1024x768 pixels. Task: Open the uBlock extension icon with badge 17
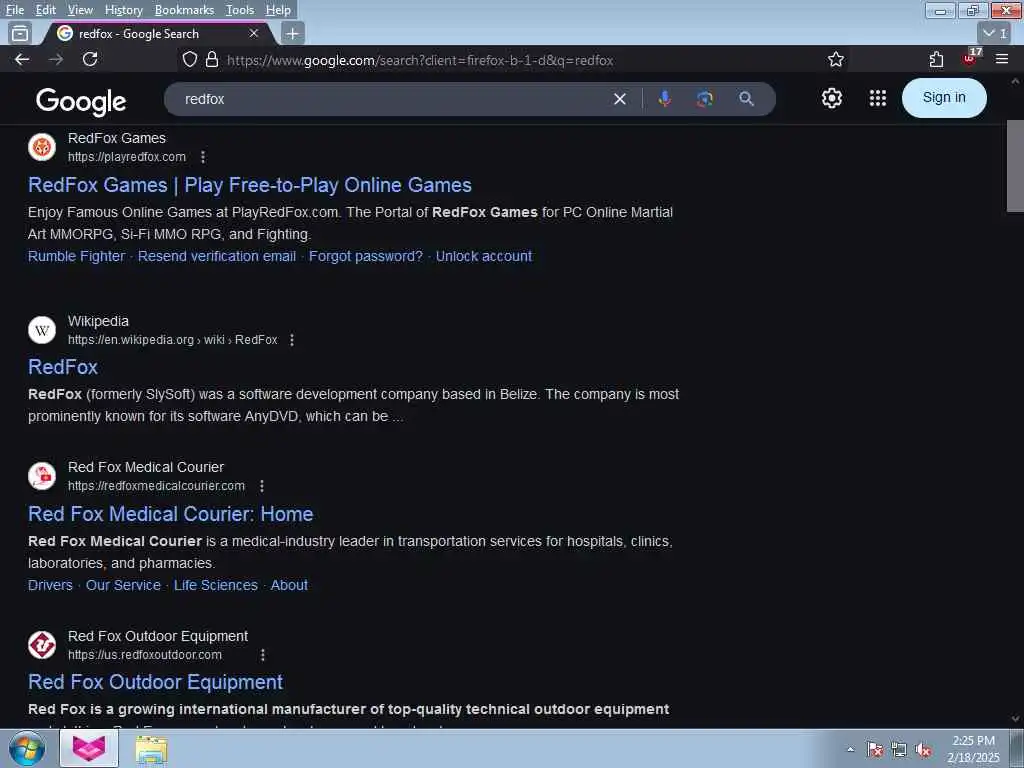coord(970,58)
